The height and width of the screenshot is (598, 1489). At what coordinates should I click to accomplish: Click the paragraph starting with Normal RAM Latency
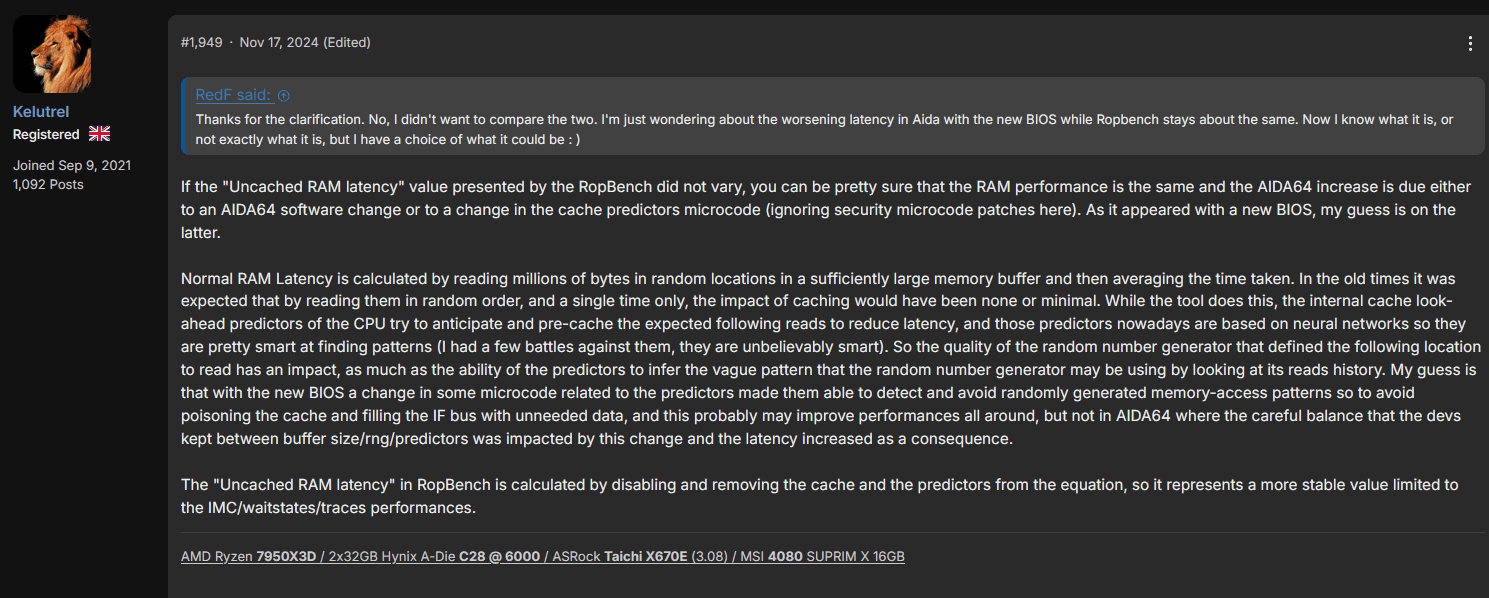click(830, 358)
